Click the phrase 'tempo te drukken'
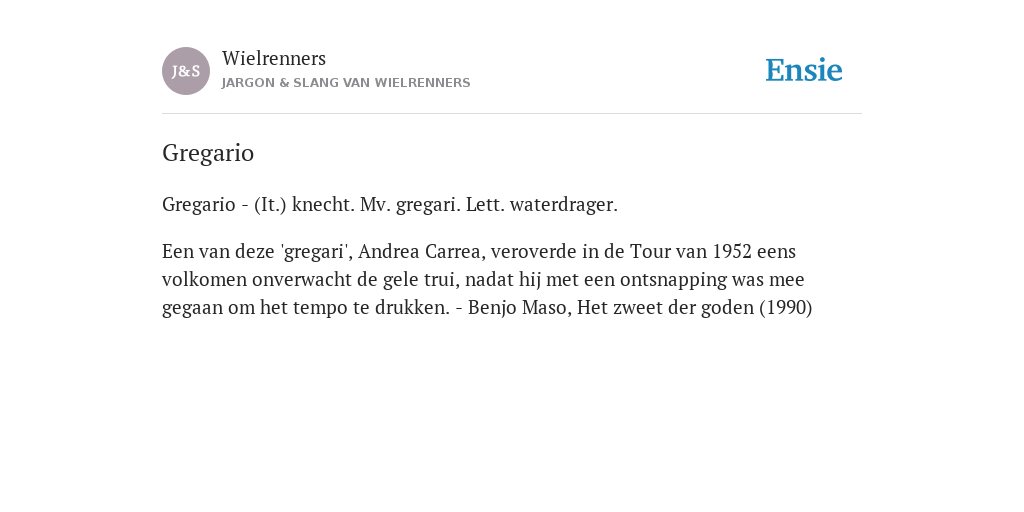Image resolution: width=1024 pixels, height=512 pixels. click(x=370, y=308)
